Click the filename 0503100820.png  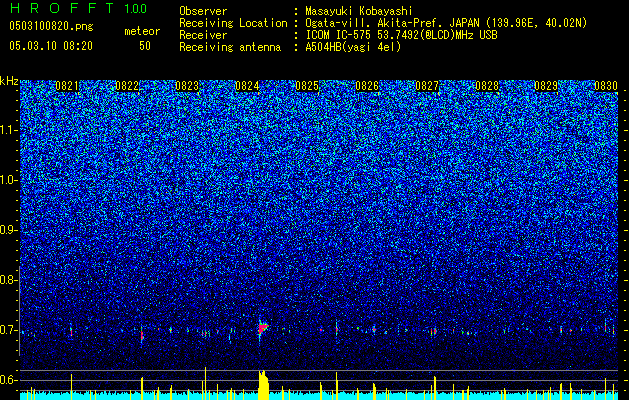click(51, 26)
